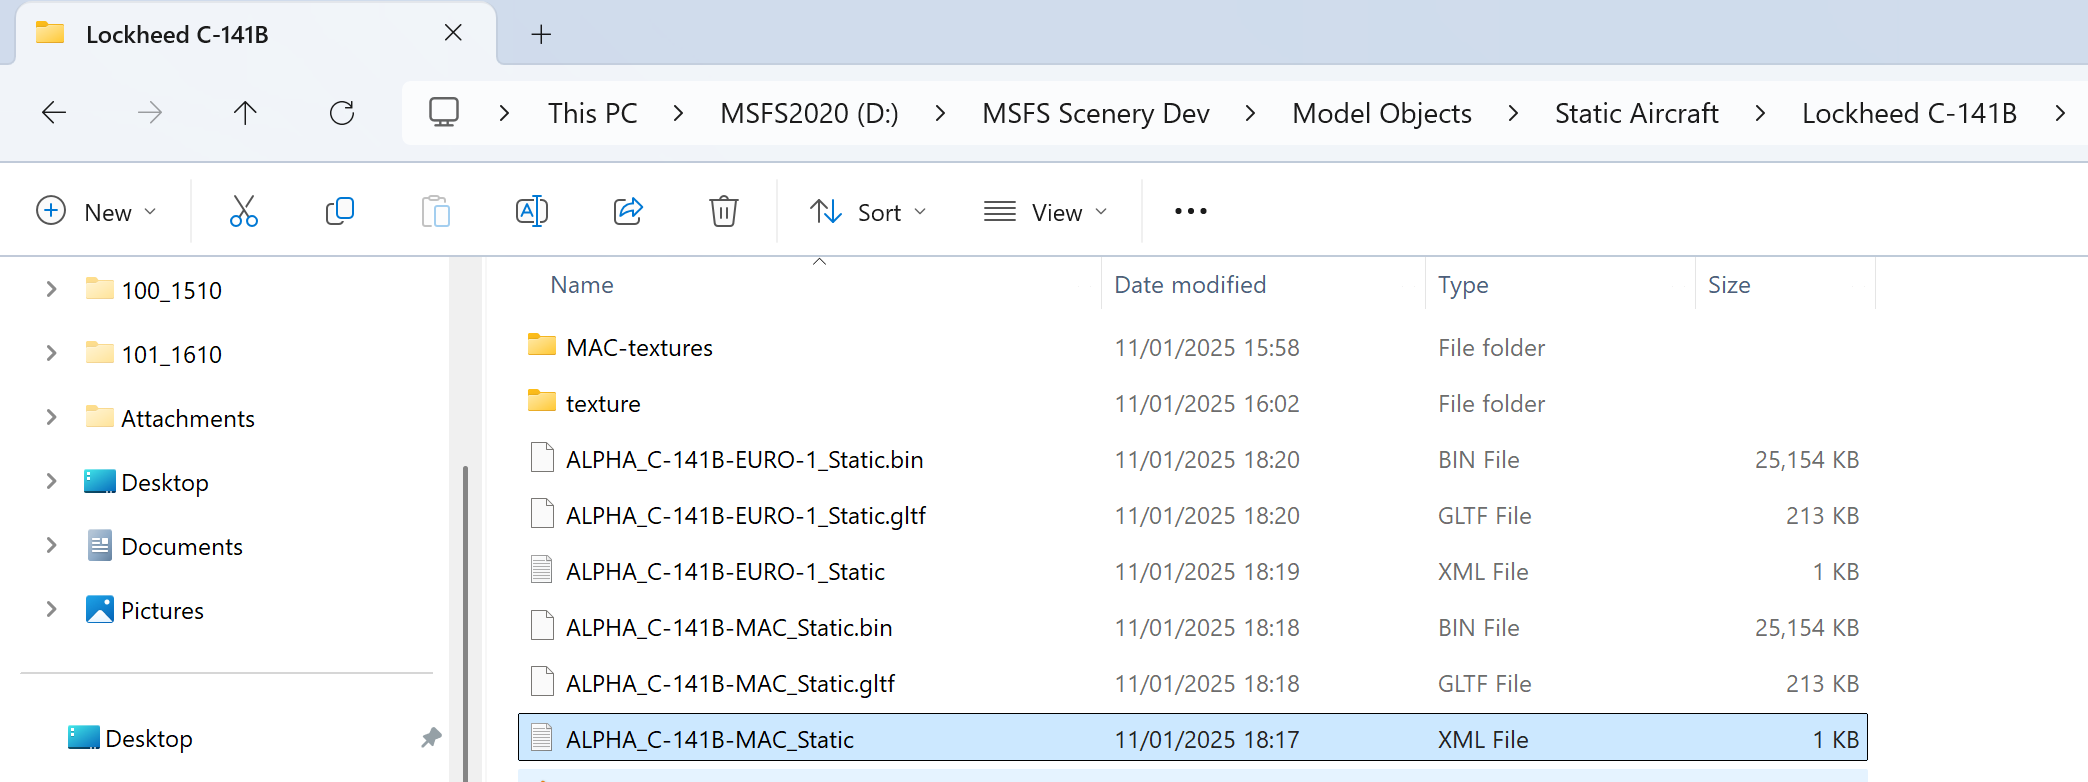The image size is (2088, 782).
Task: Go forward using the forward arrow
Action: pos(150,113)
